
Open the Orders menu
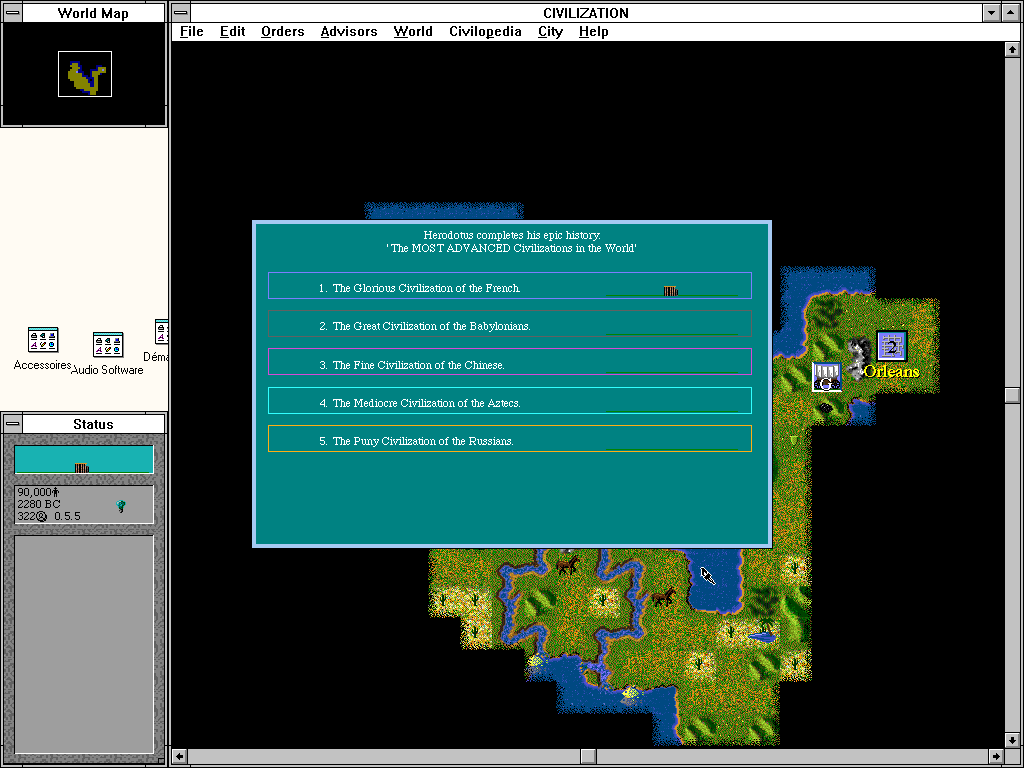(x=282, y=31)
